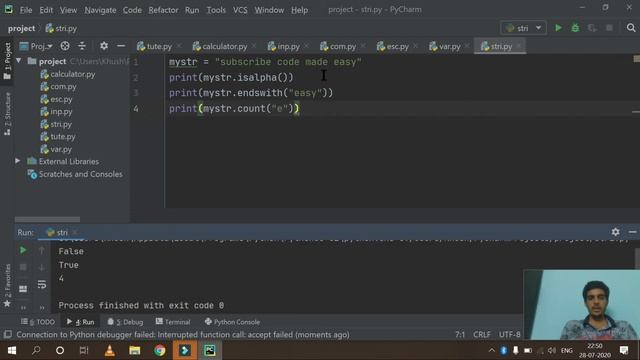This screenshot has width=640, height=360.
Task: Collapse the project root folder
Action: click(x=18, y=61)
